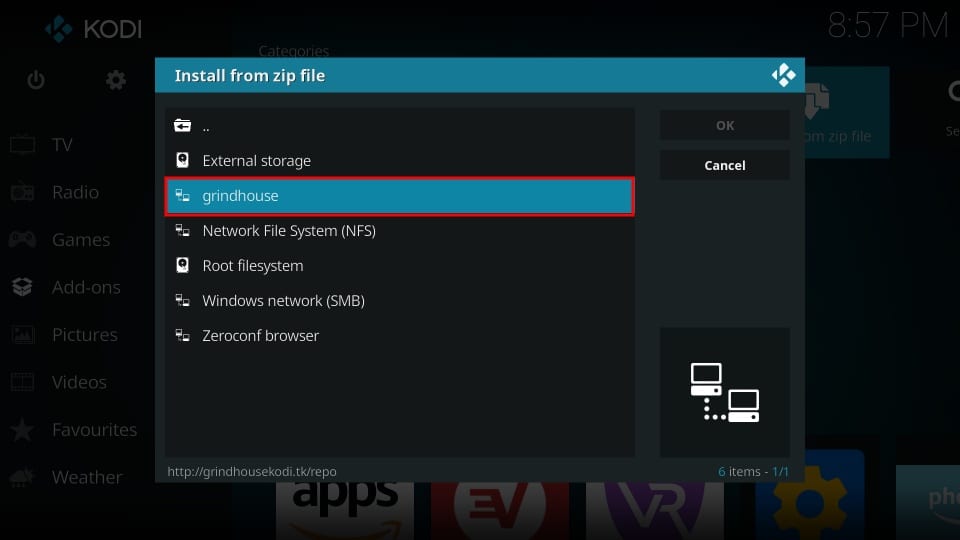Screen dimensions: 960x540
Task: Select Root filesystem entry
Action: 399,266
